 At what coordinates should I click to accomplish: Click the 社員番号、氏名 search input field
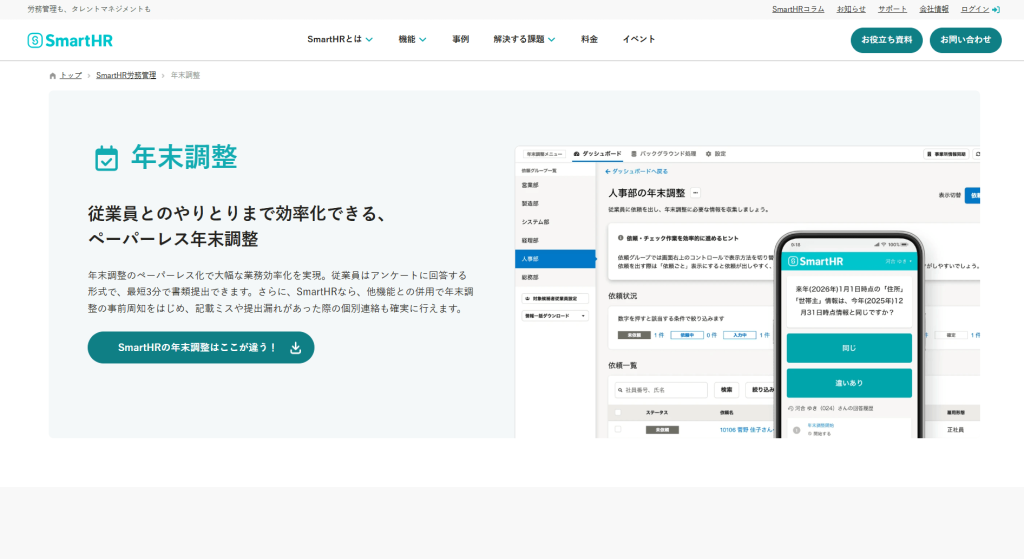[x=661, y=391]
